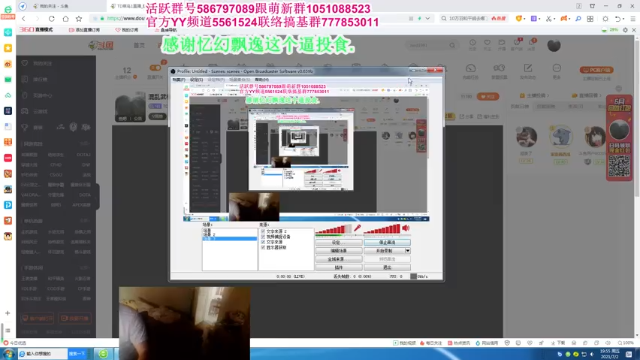Open the green cloud sidebar icon
The image size is (640, 360).
[x=8, y=95]
